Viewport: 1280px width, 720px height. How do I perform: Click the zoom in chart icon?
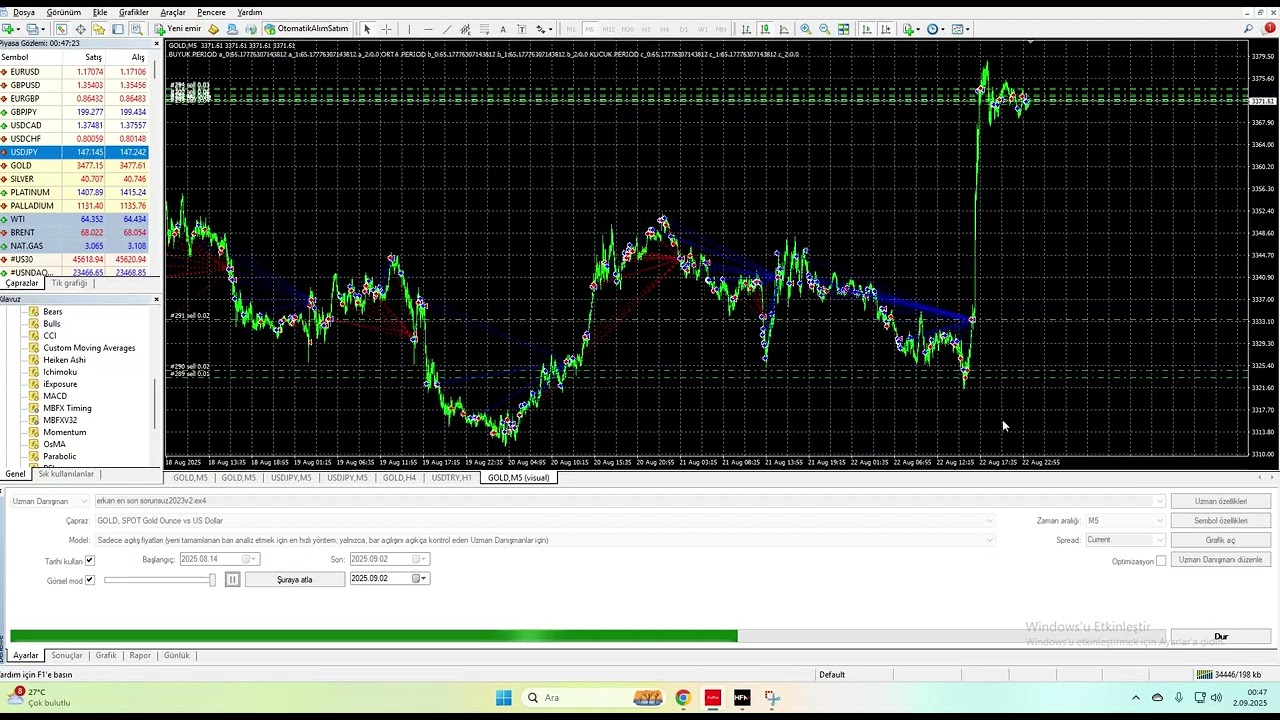click(x=806, y=29)
